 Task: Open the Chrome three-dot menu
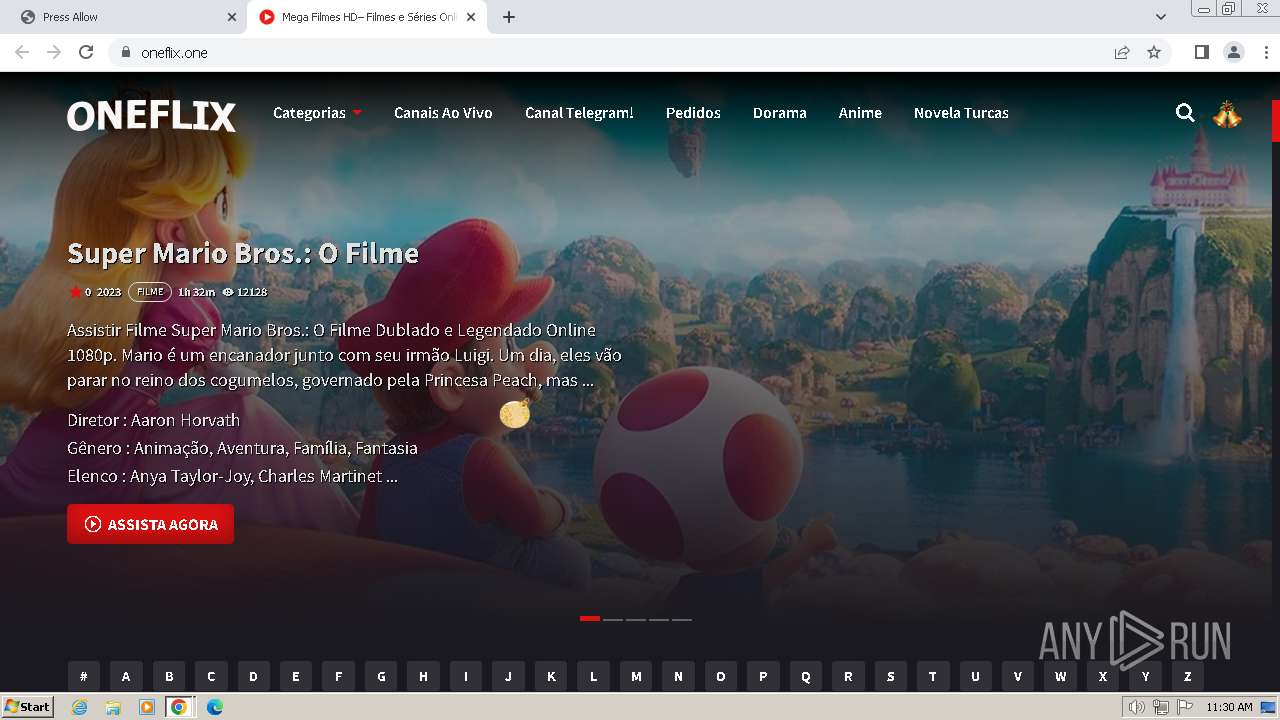(x=1266, y=52)
